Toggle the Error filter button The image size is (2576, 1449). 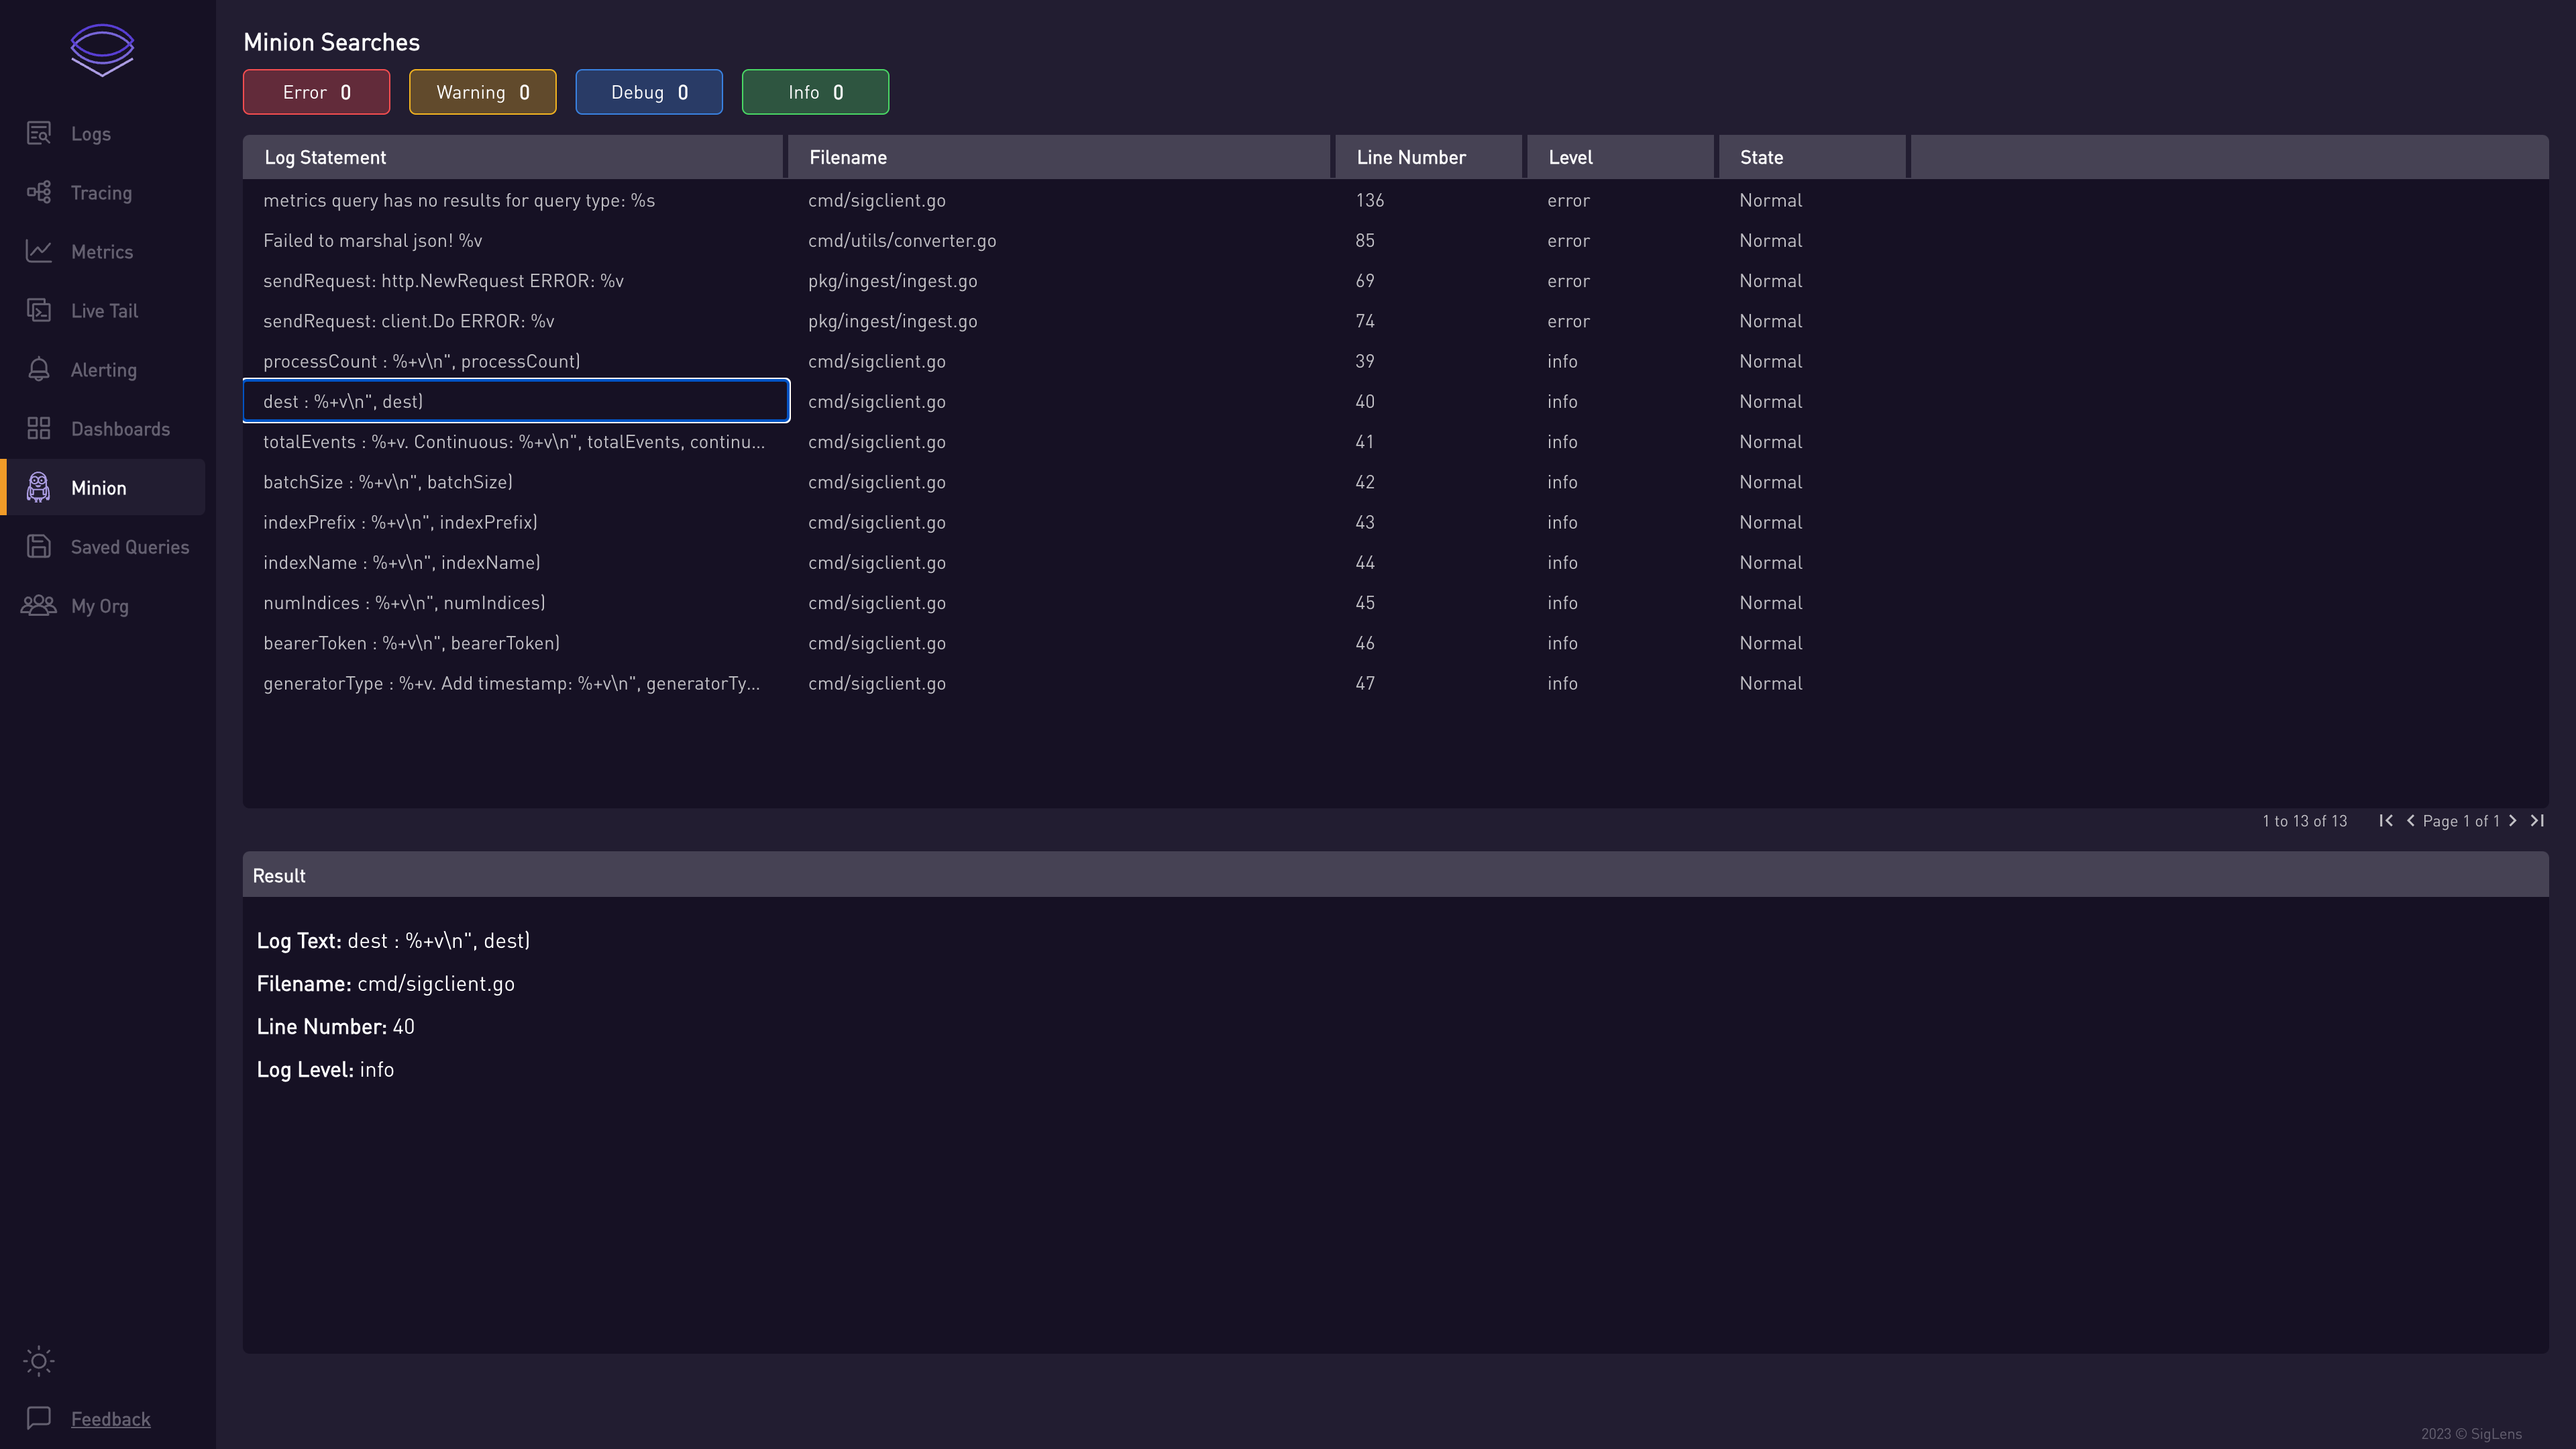317,92
